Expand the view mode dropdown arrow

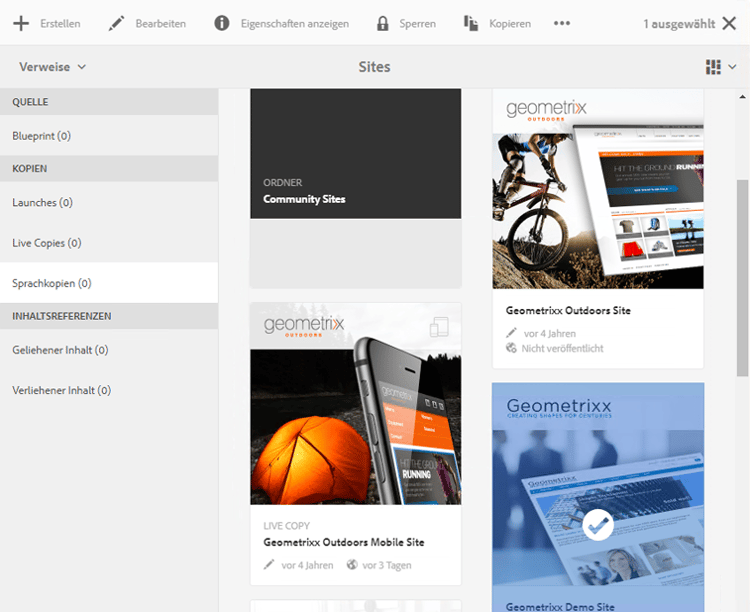pos(732,67)
